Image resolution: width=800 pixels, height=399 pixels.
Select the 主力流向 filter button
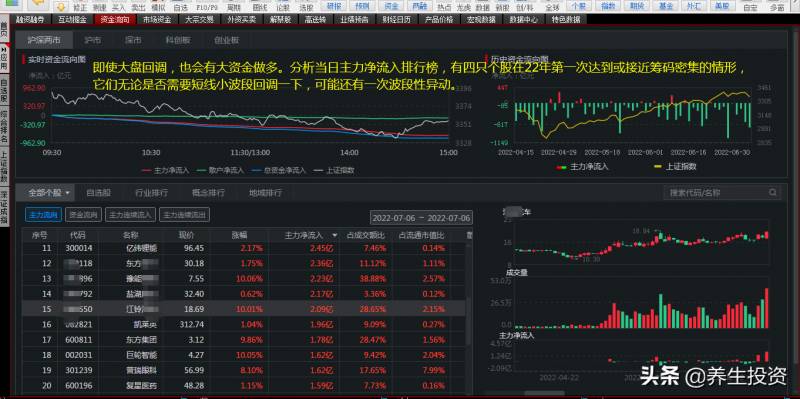tap(43, 215)
